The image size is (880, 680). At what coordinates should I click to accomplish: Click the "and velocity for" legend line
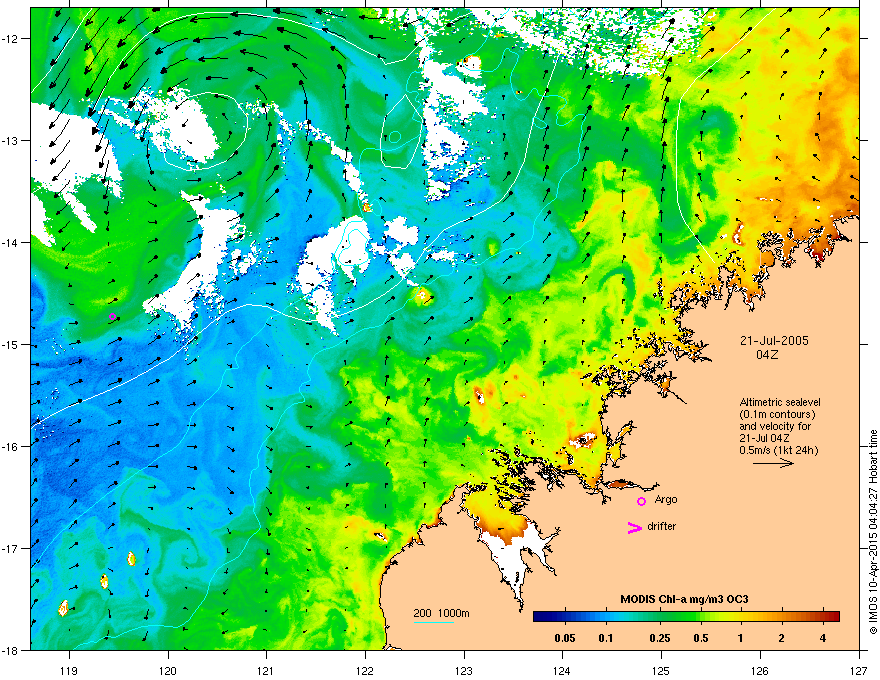coord(775,426)
